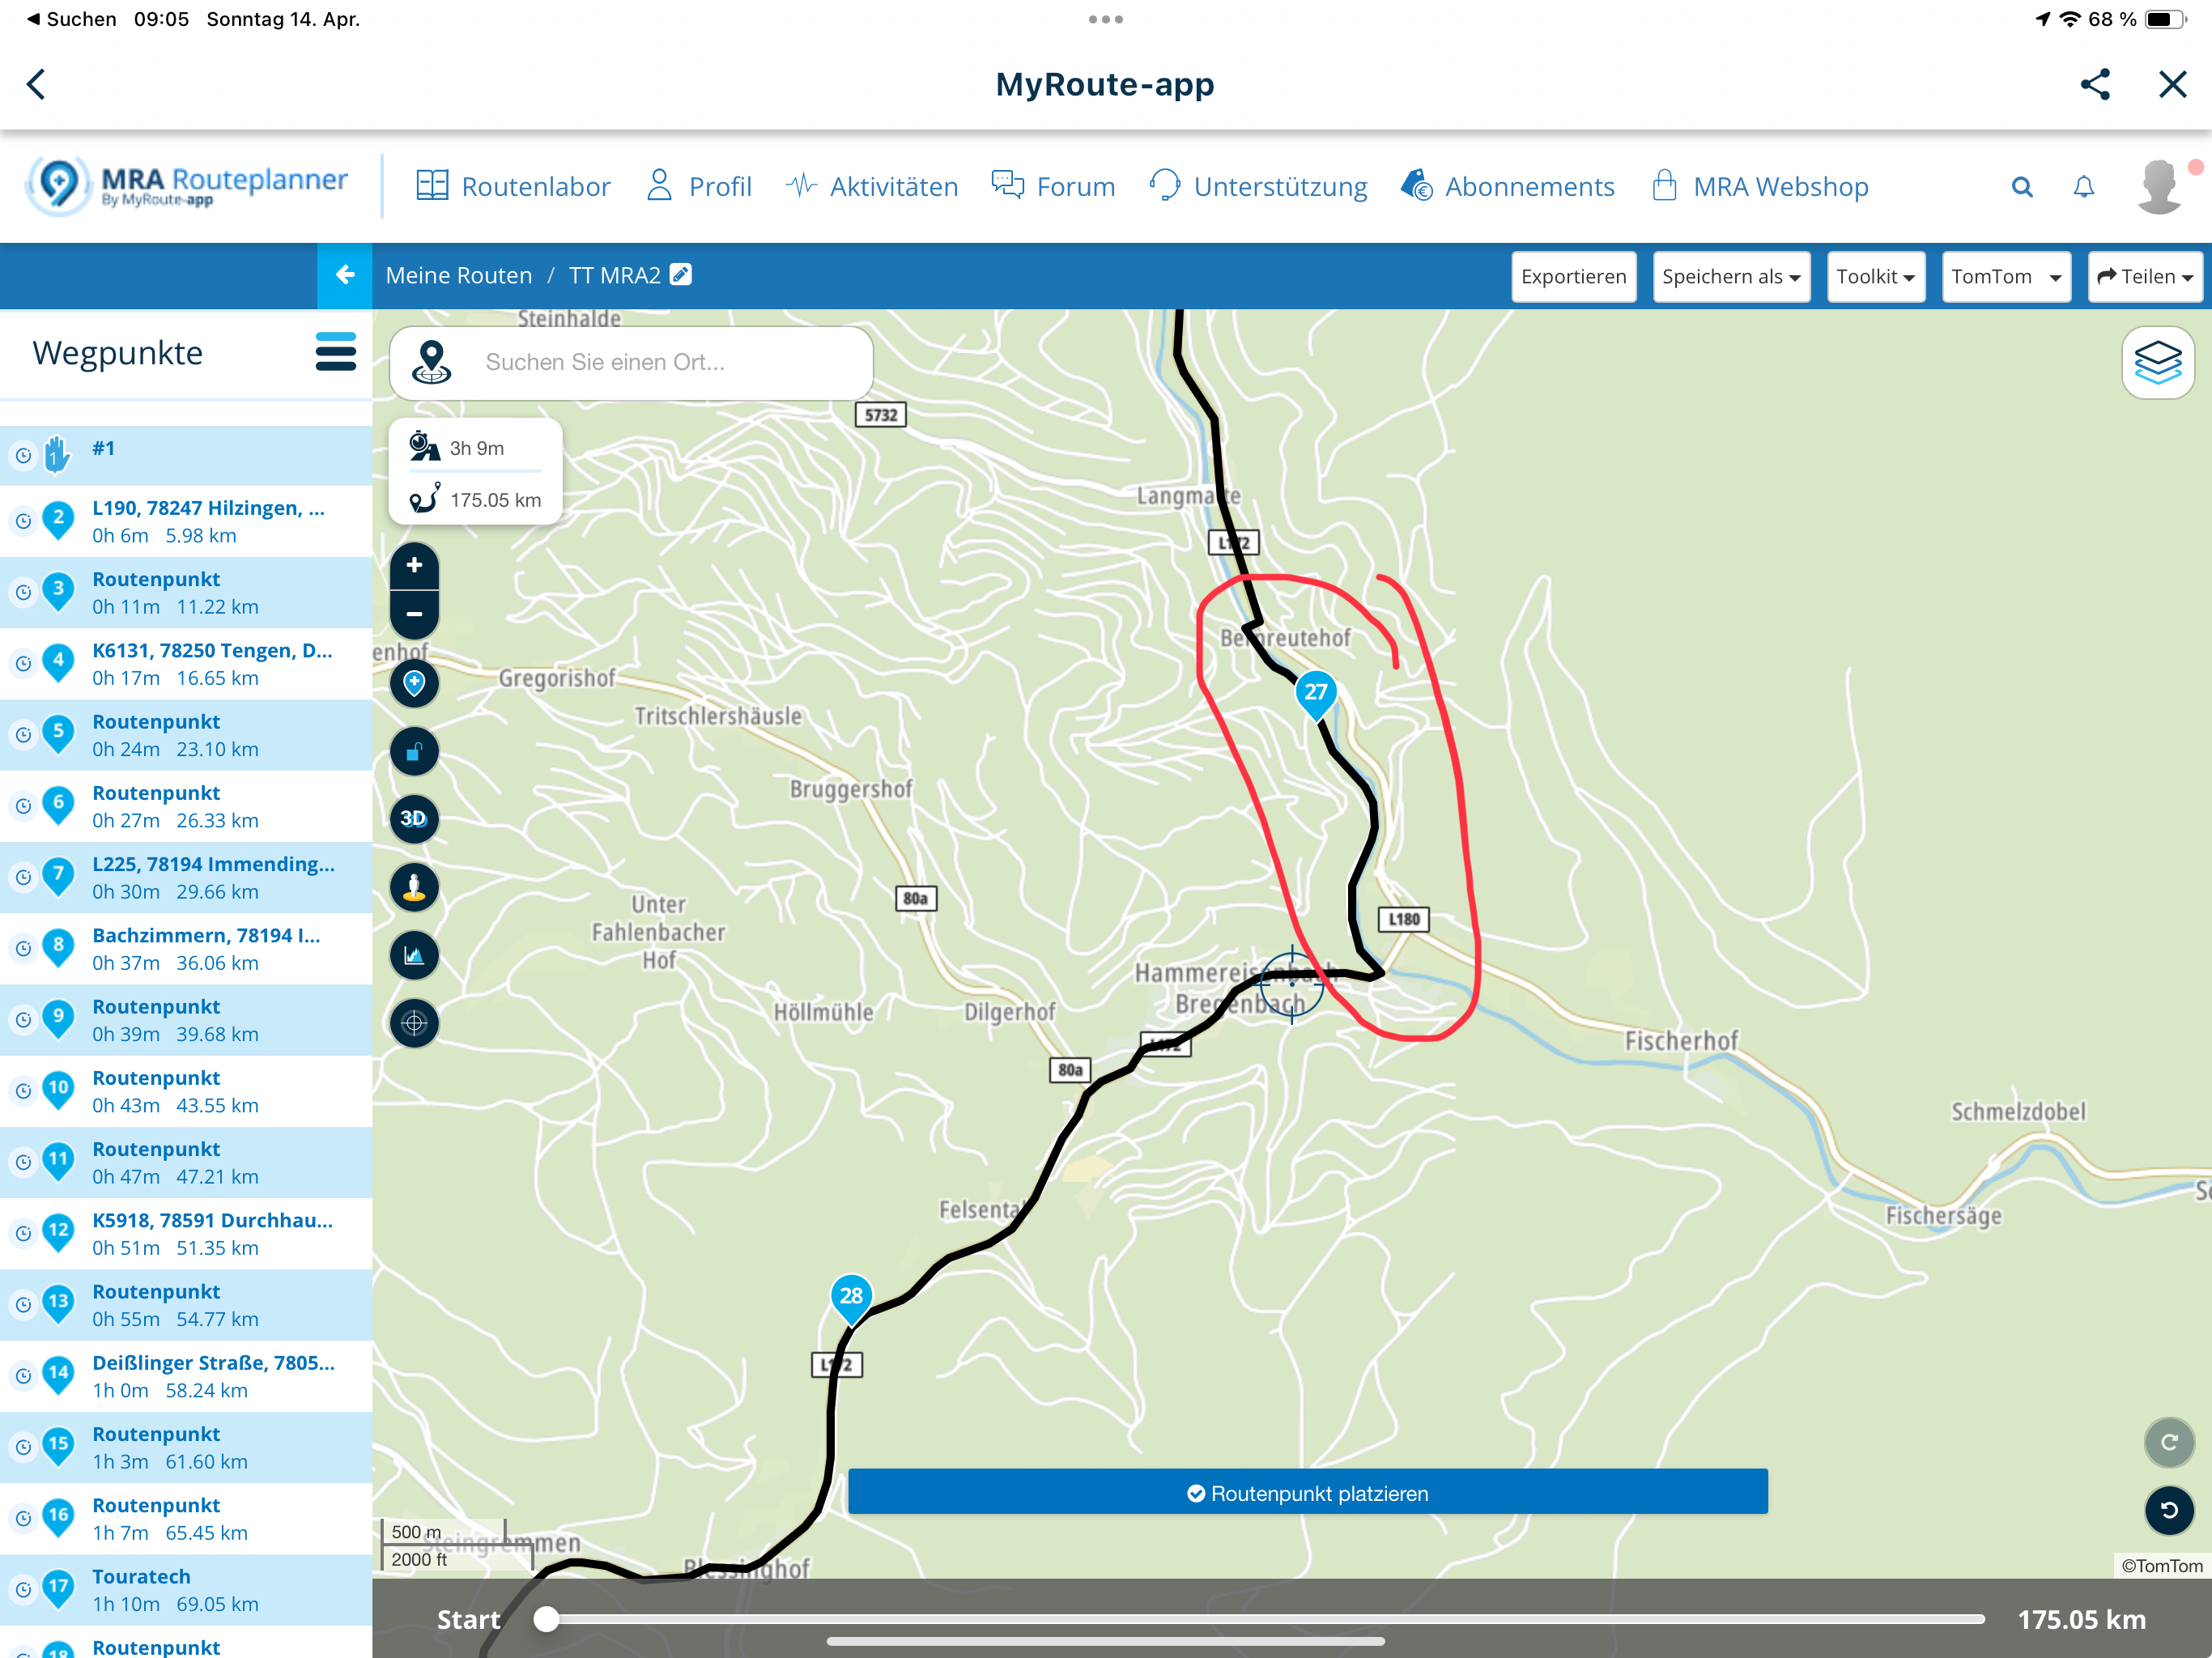Zoom out of the map

coord(414,614)
